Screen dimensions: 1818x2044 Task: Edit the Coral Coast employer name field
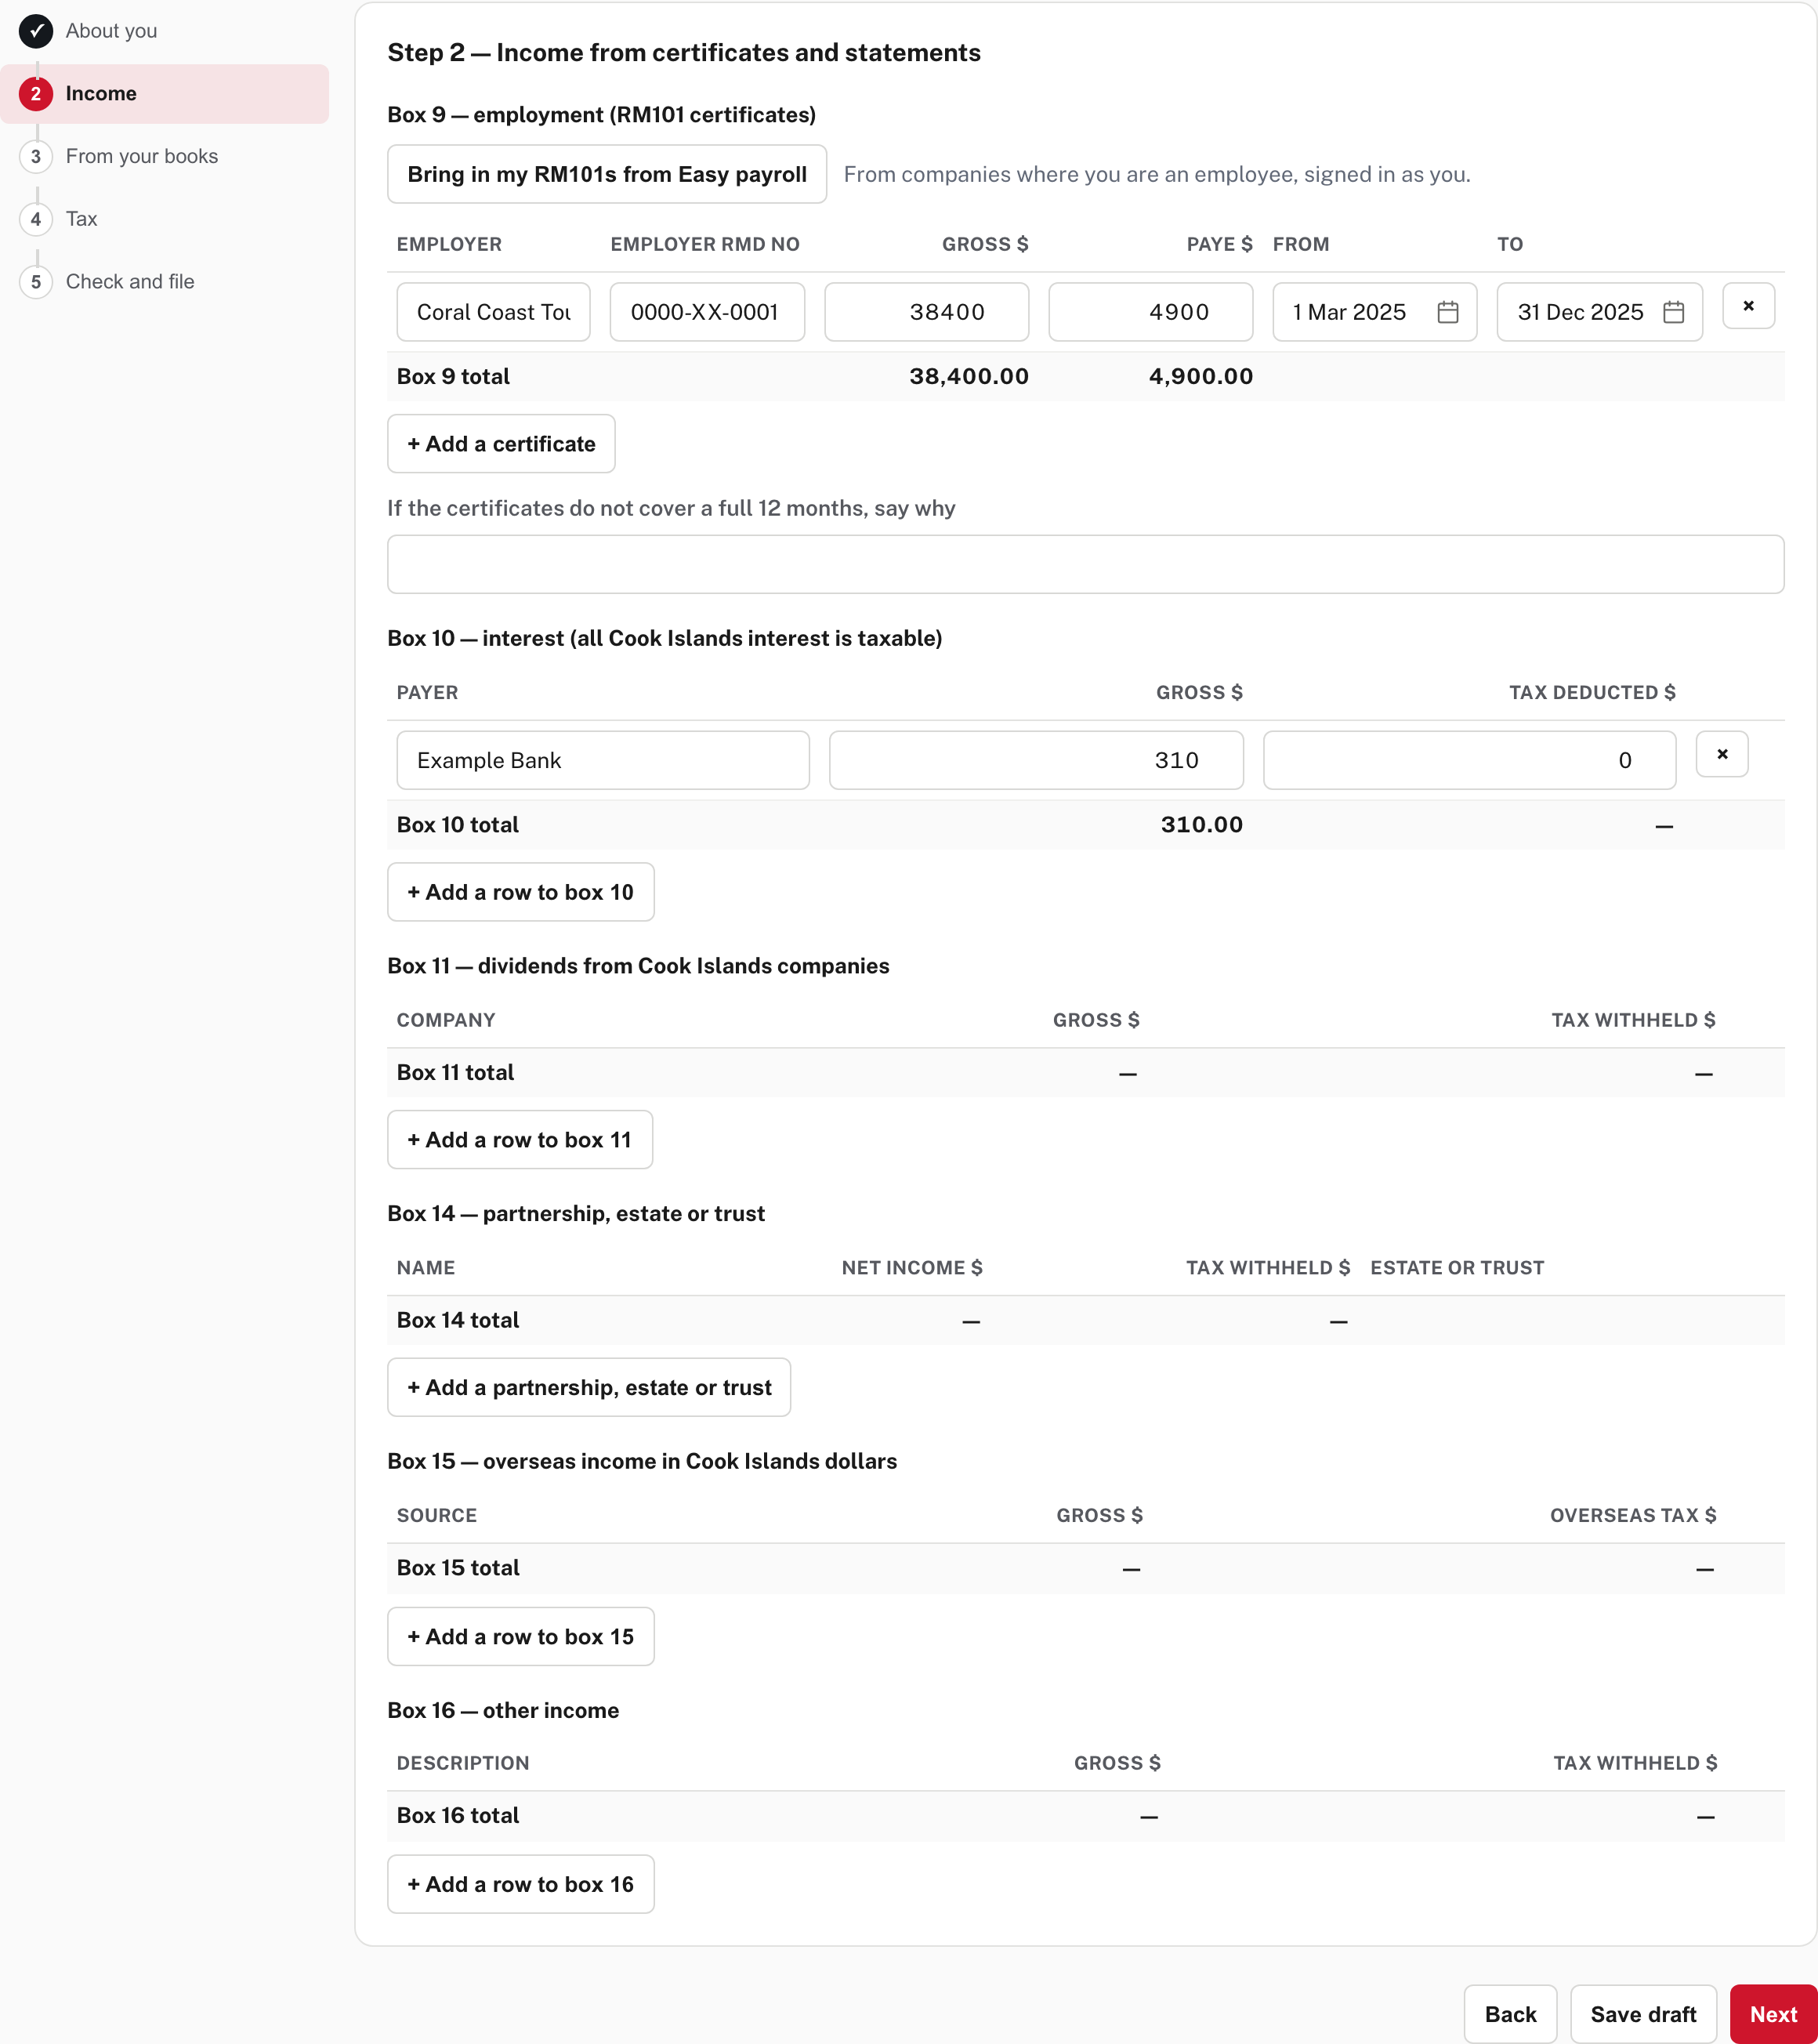click(x=493, y=312)
